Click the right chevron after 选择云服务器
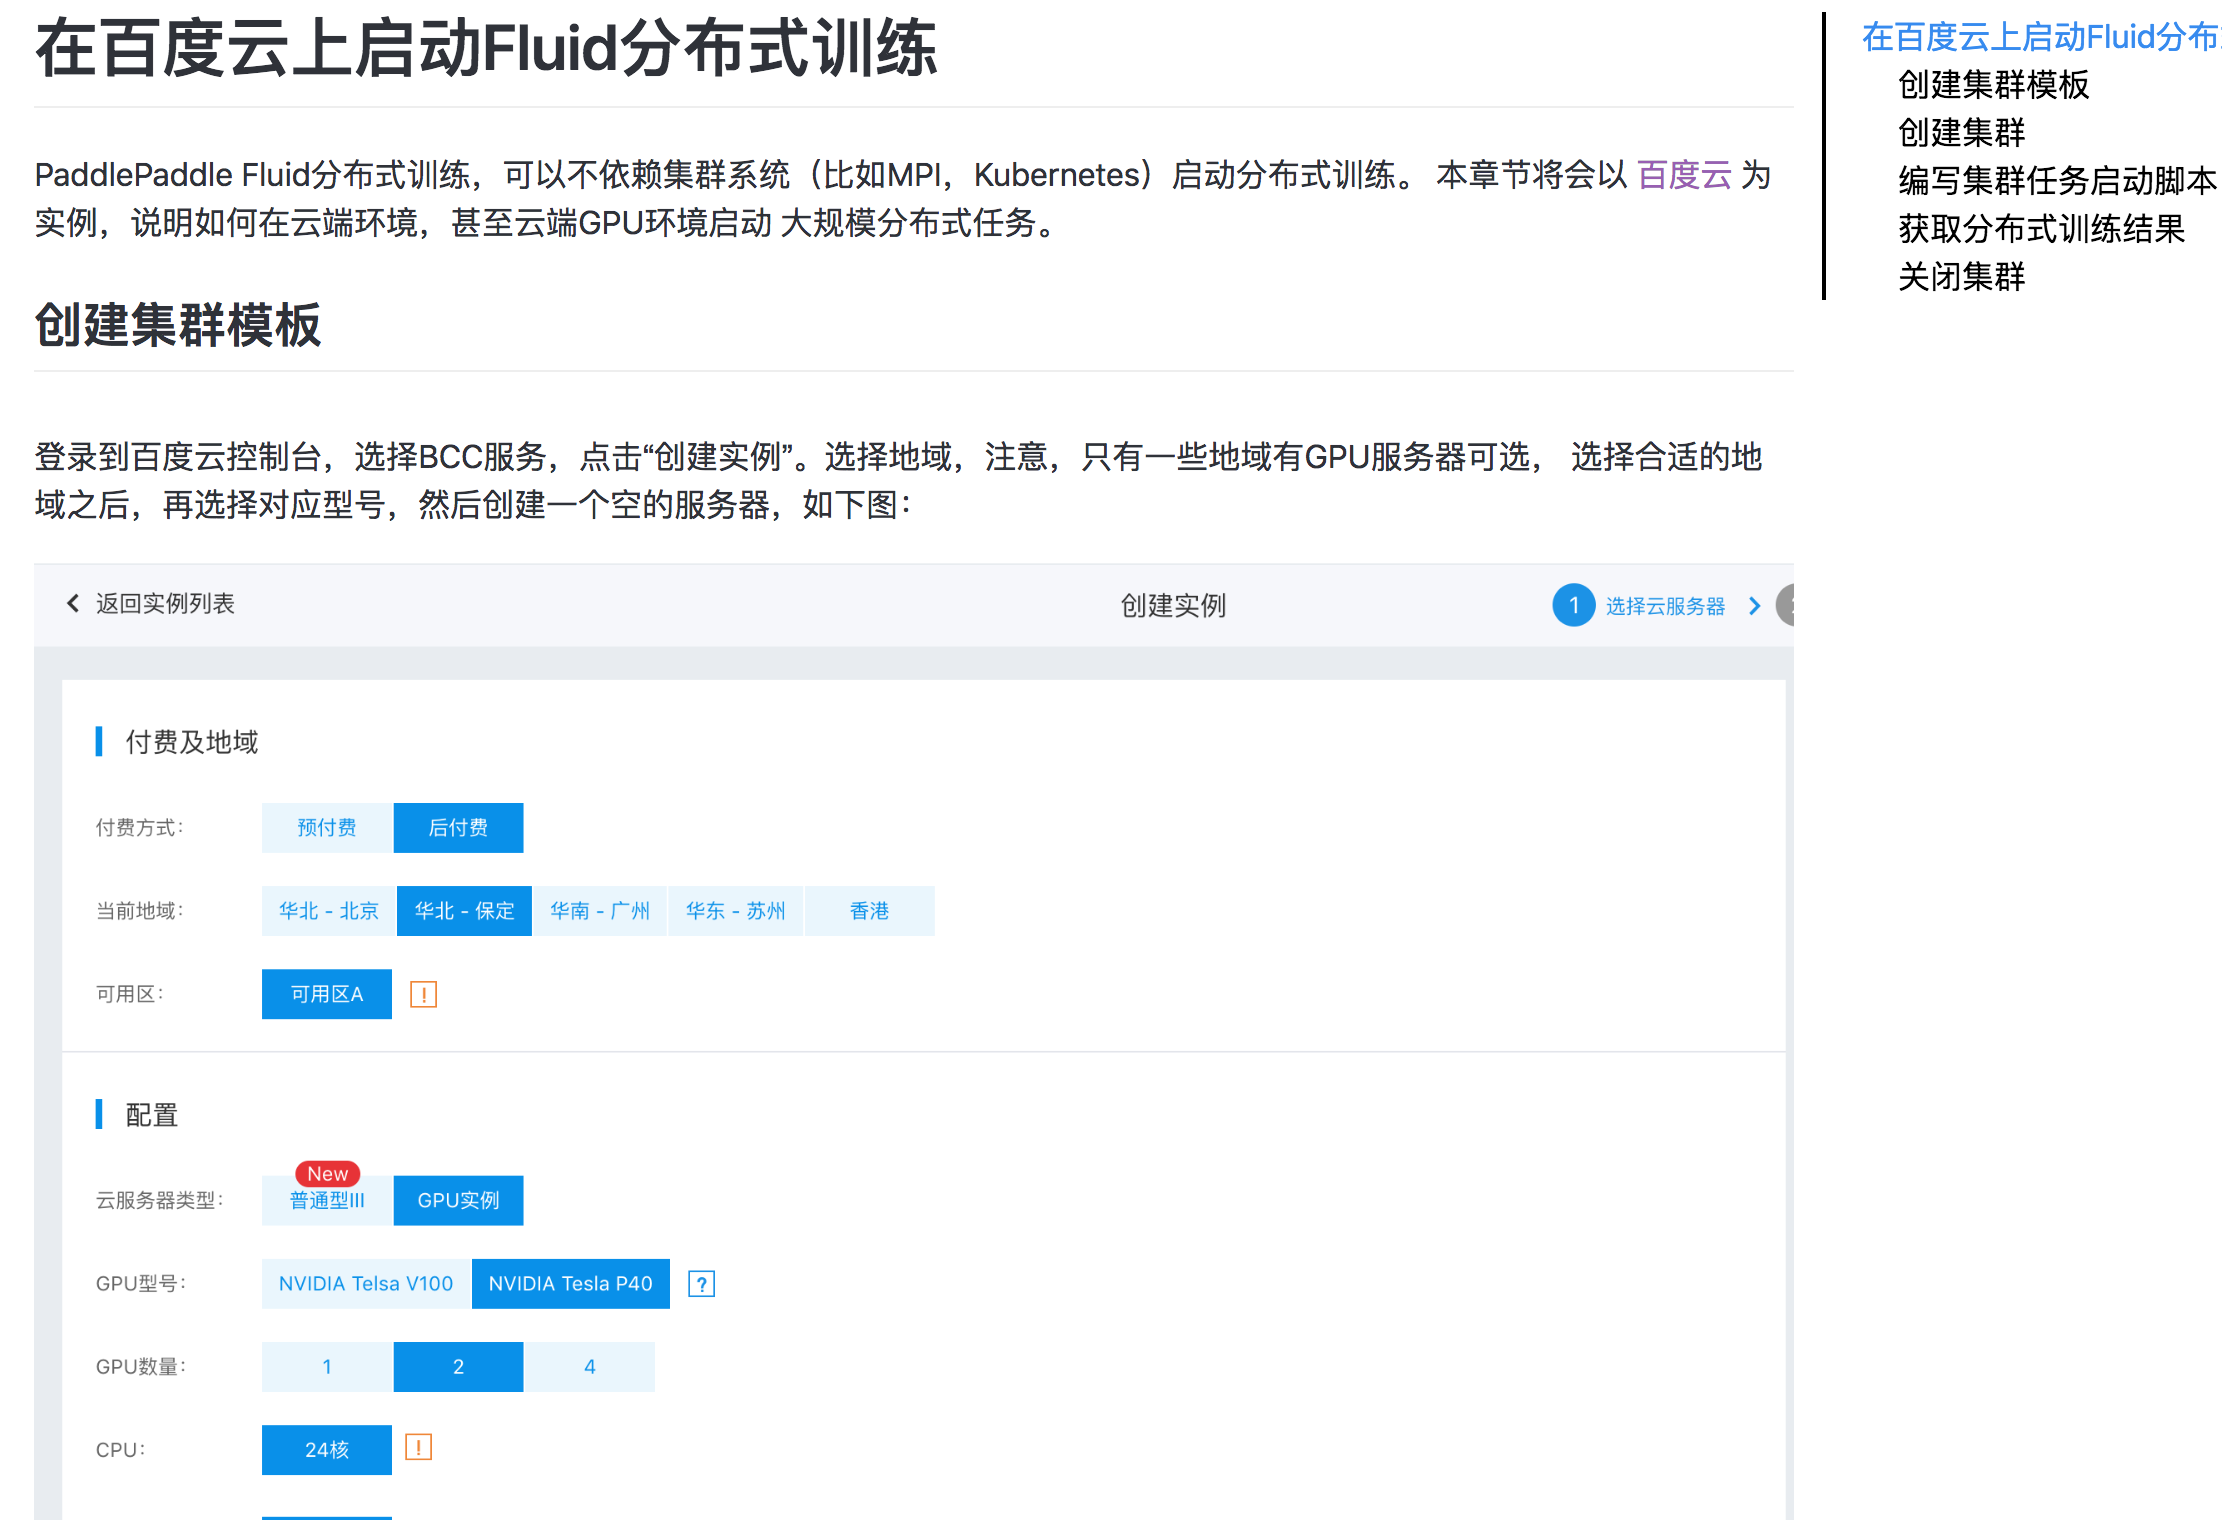The image size is (2238, 1520). 1754,606
